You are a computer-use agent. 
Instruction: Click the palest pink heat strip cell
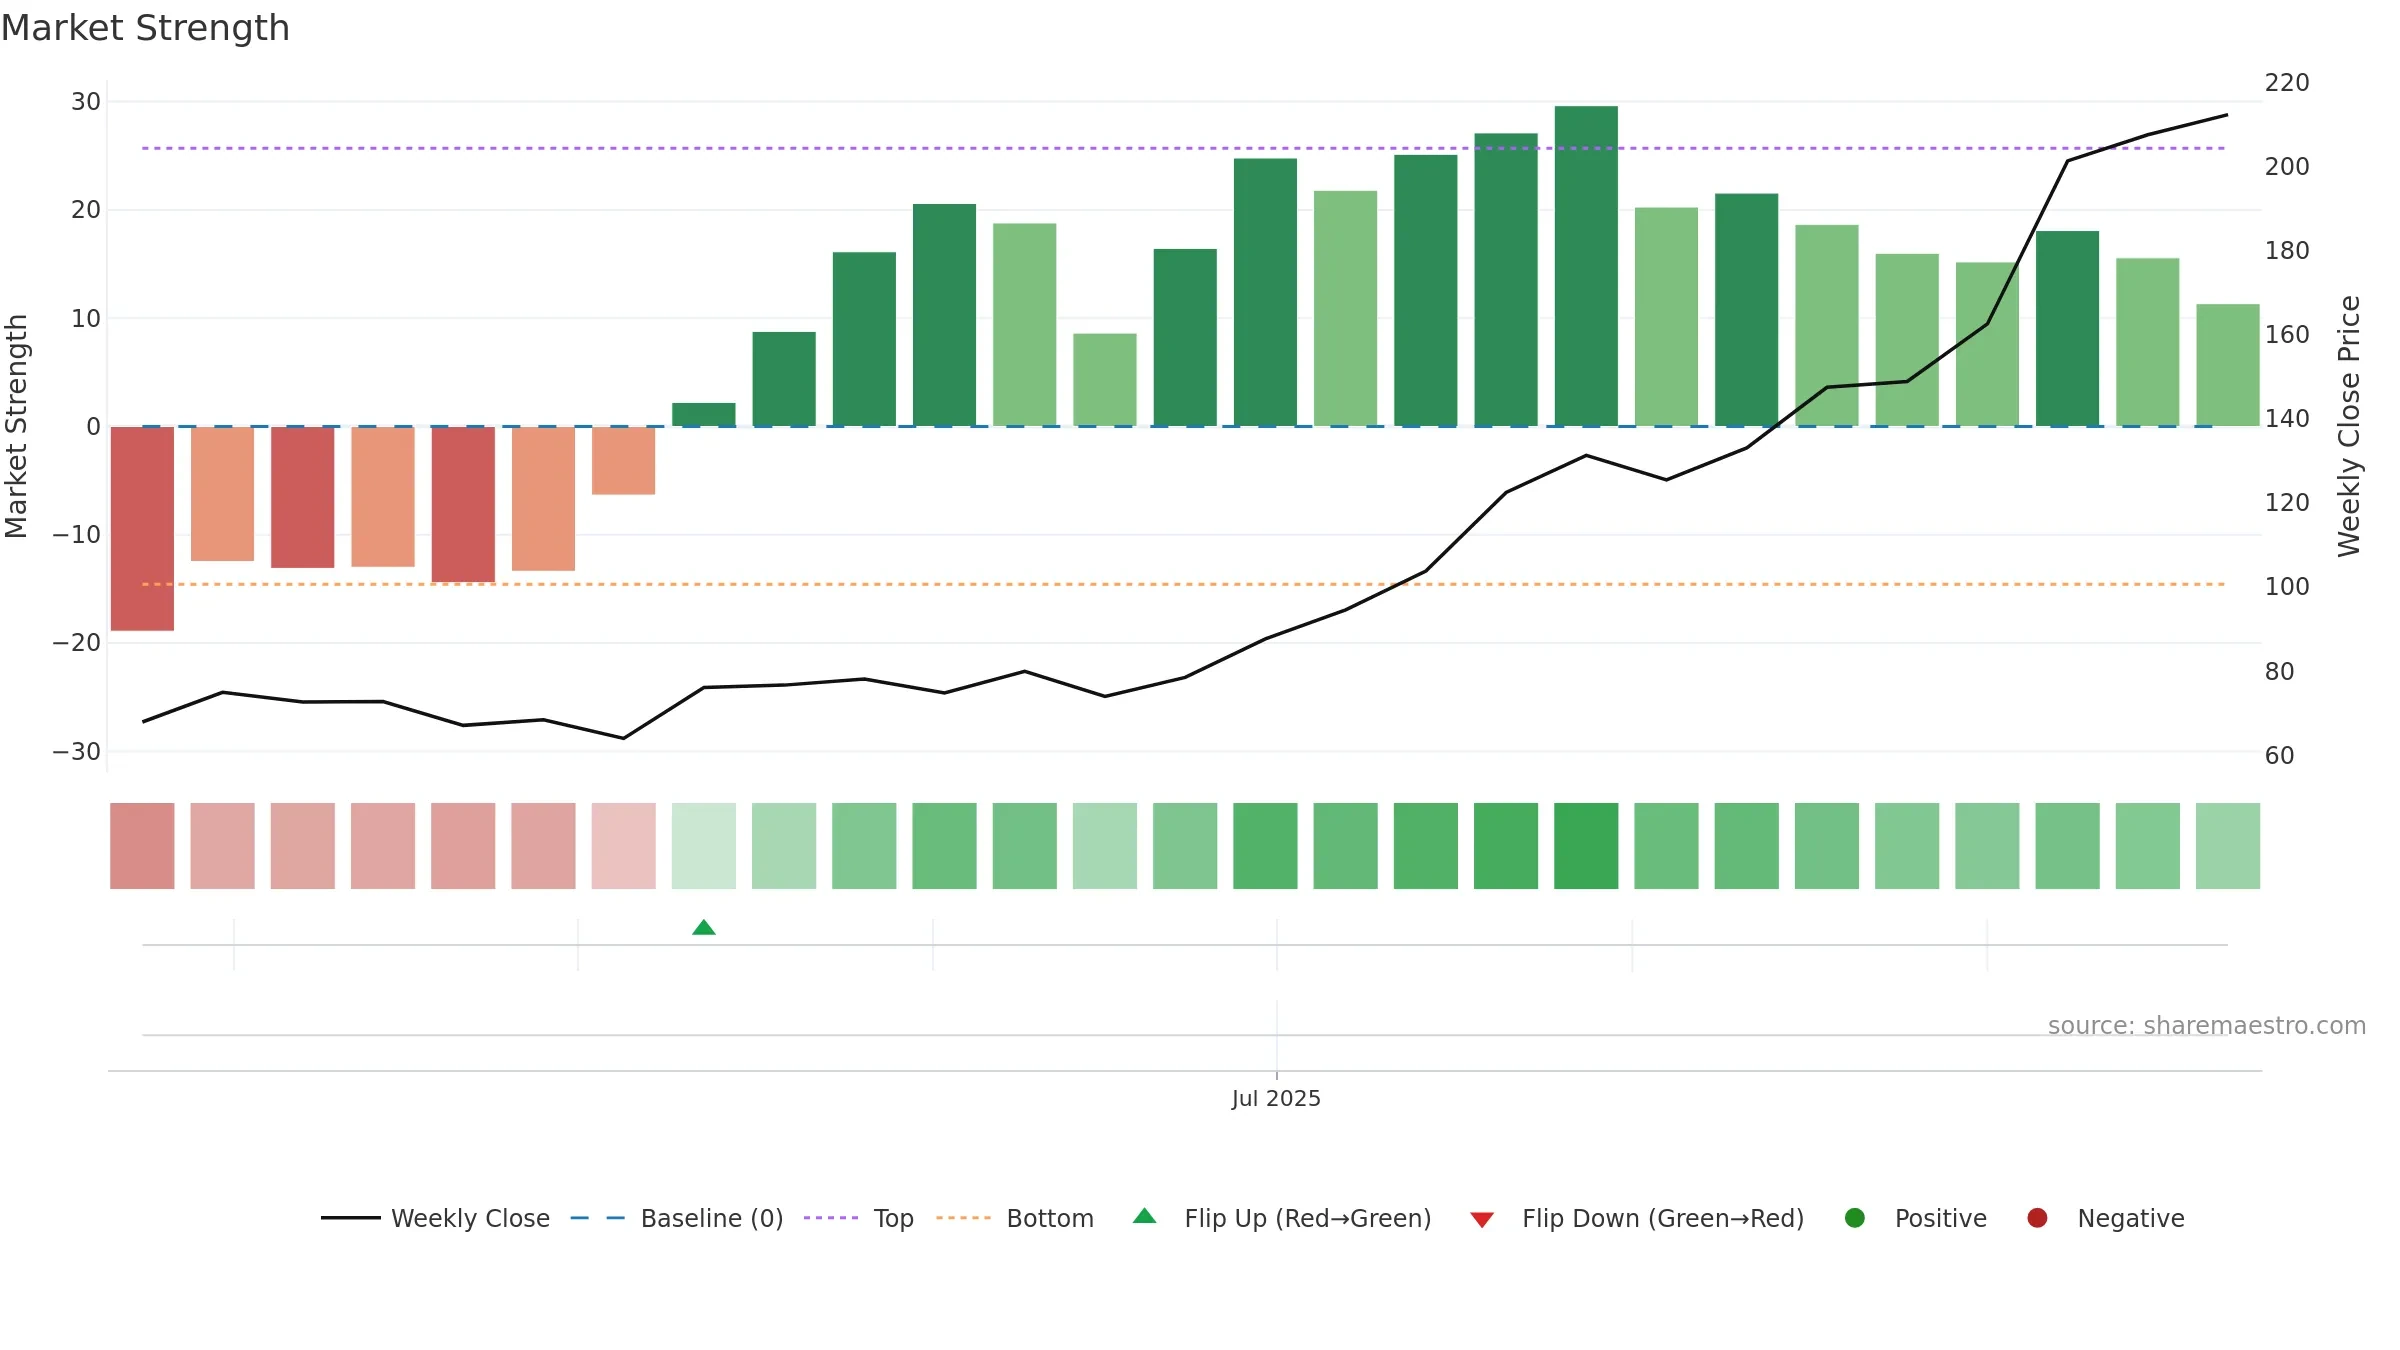coord(623,846)
